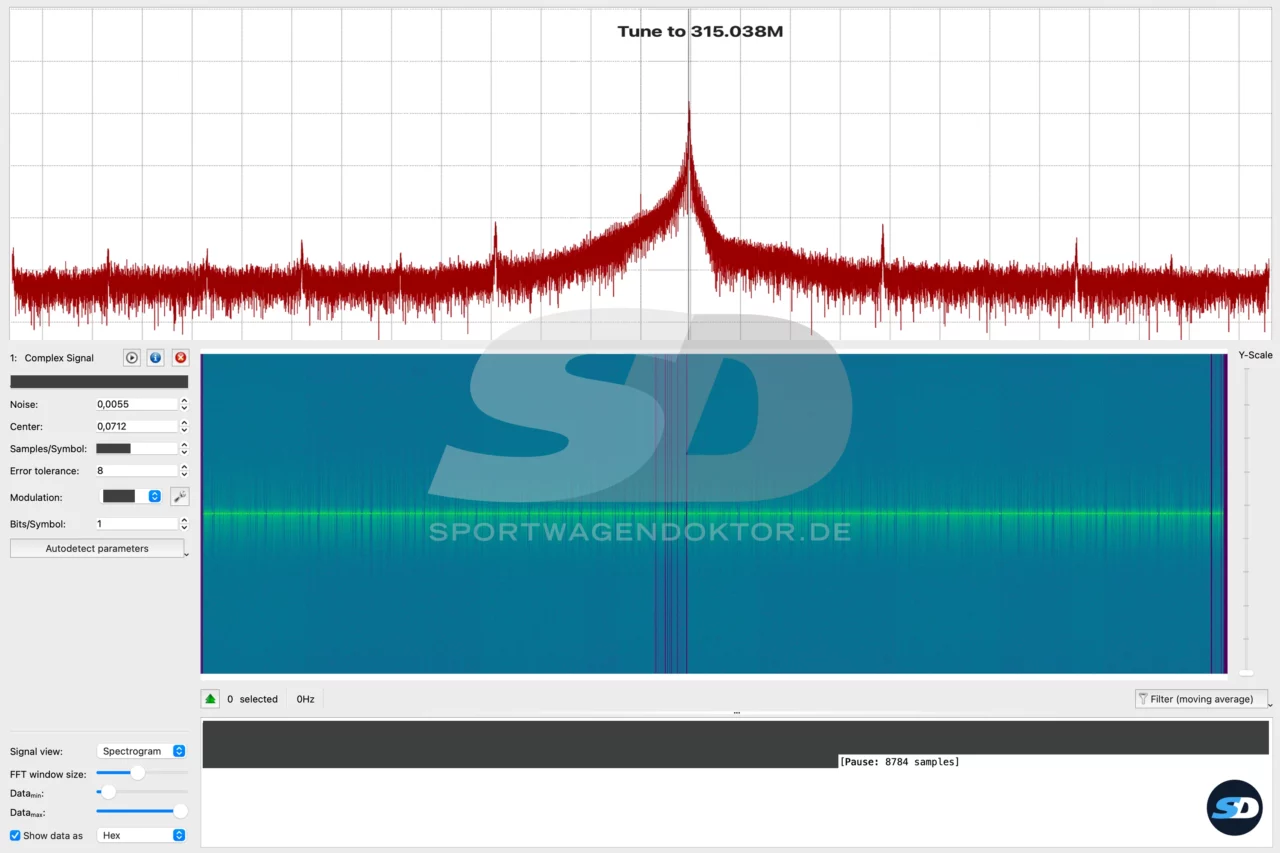Screen dimensions: 1280x853
Task: Click the Data min slider handle
Action: click(108, 792)
